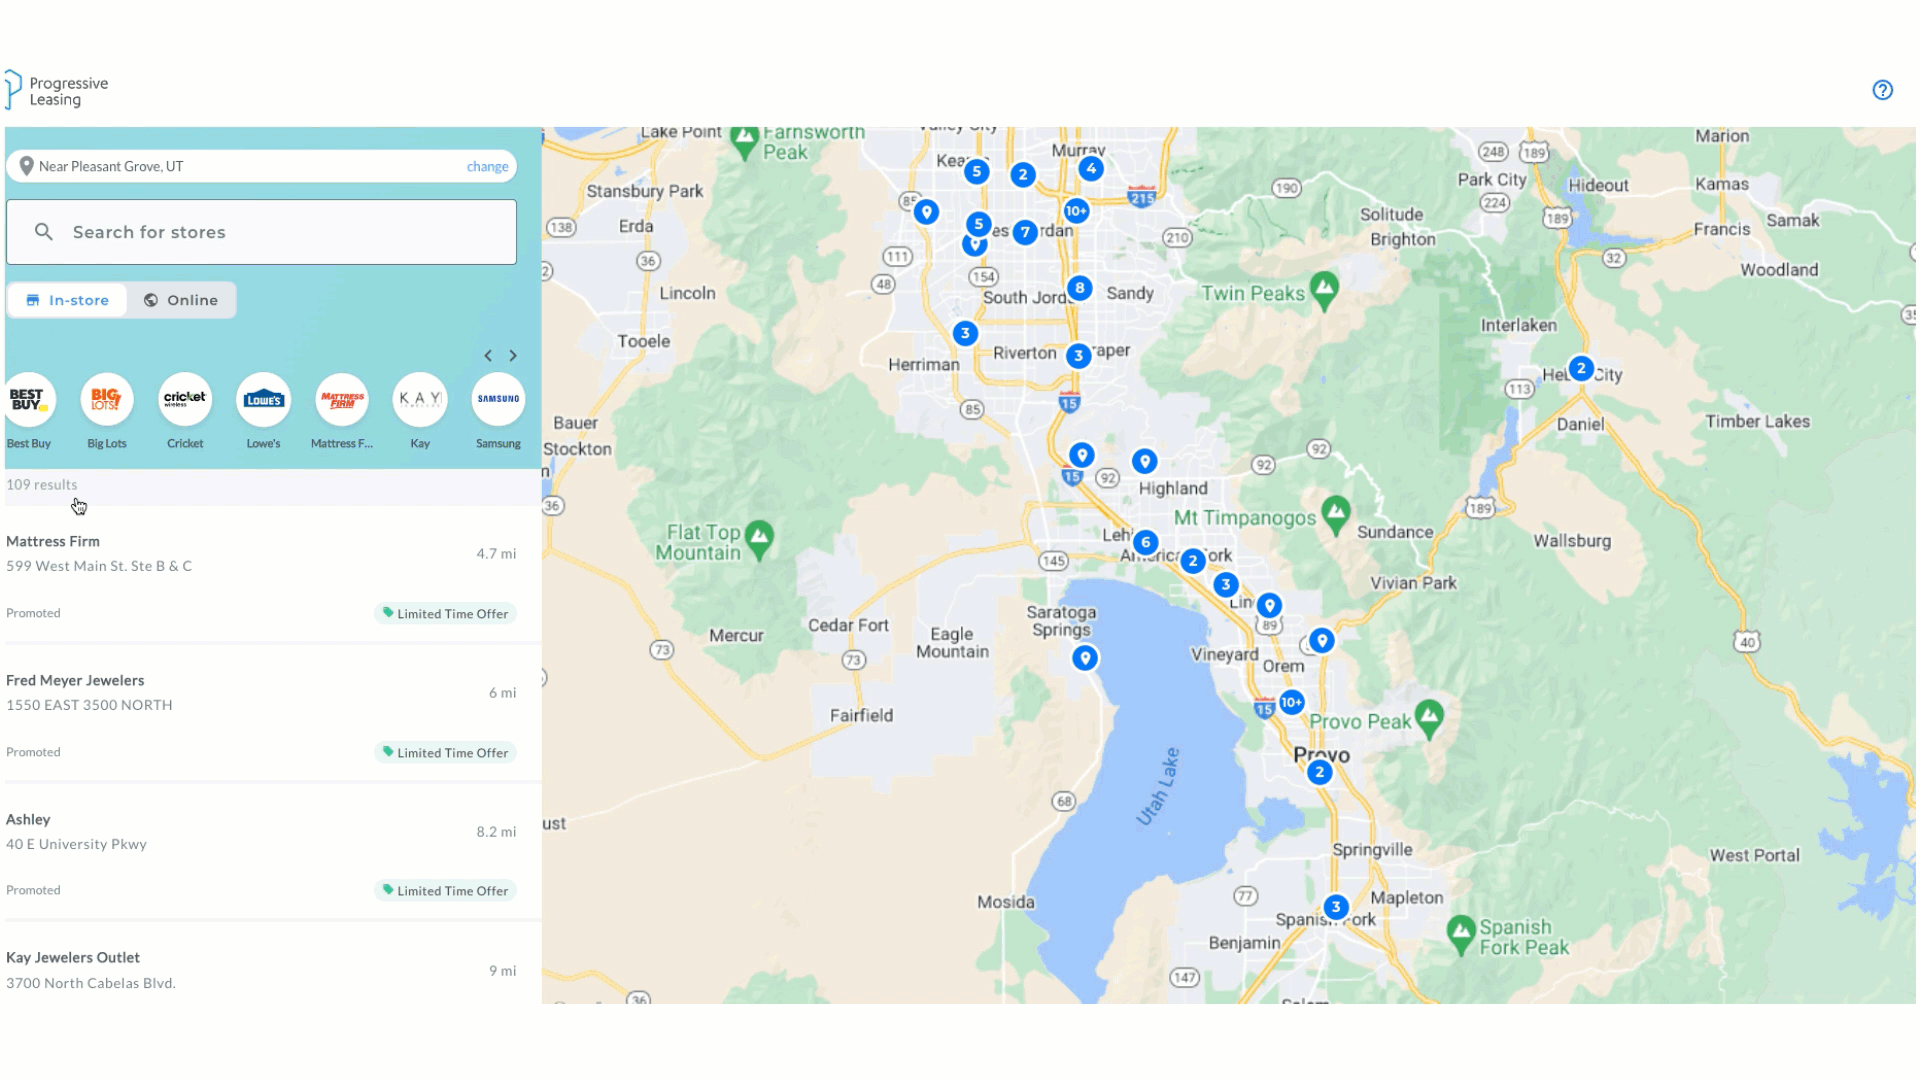Open the help question mark icon
Image resolution: width=1920 pixels, height=1080 pixels.
pyautogui.click(x=1882, y=90)
